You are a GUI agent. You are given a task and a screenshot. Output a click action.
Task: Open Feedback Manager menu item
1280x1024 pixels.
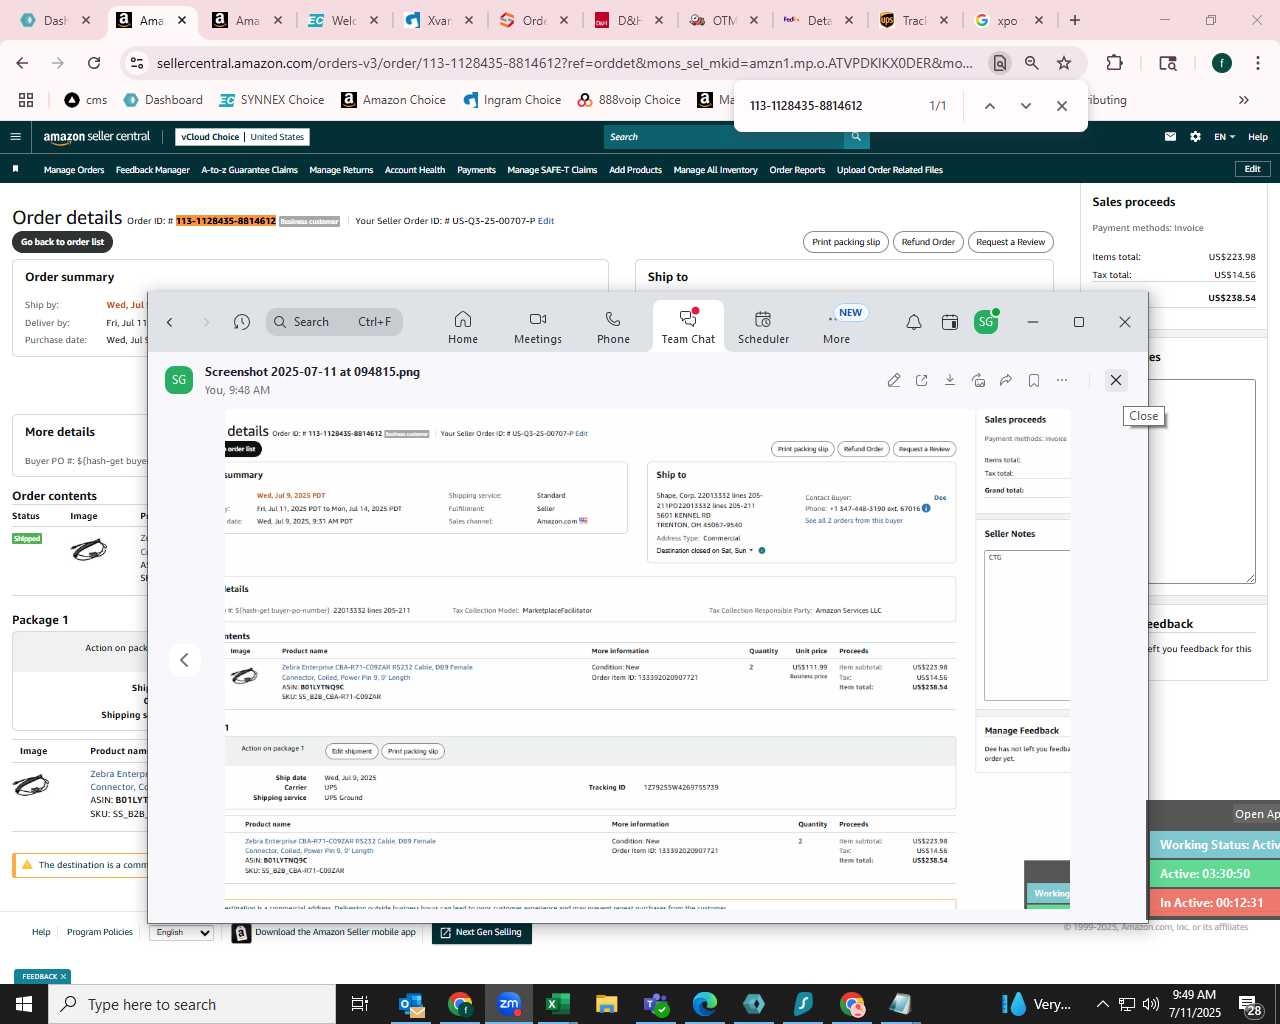point(153,170)
